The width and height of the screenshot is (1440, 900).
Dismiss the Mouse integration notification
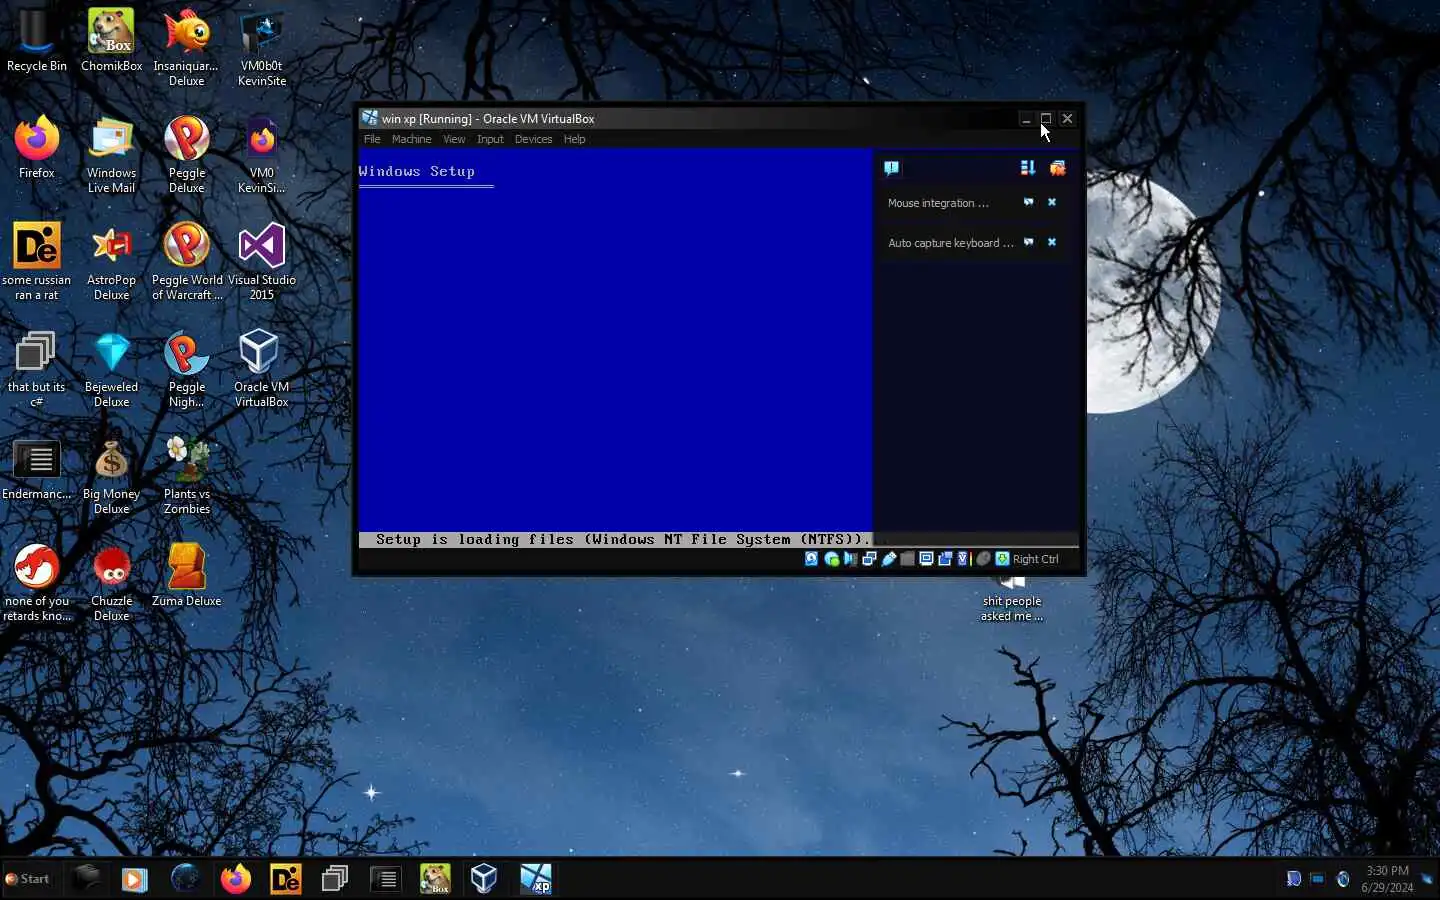pos(1051,202)
